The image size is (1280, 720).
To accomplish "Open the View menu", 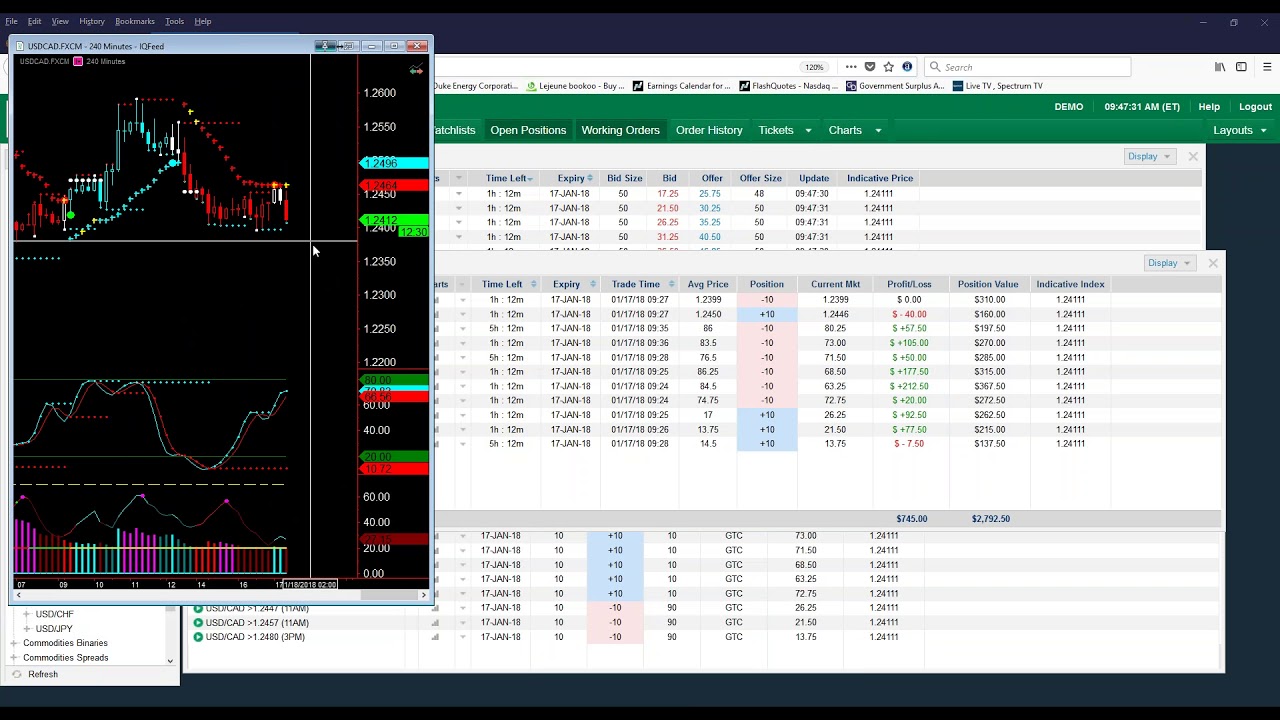I will coord(60,21).
